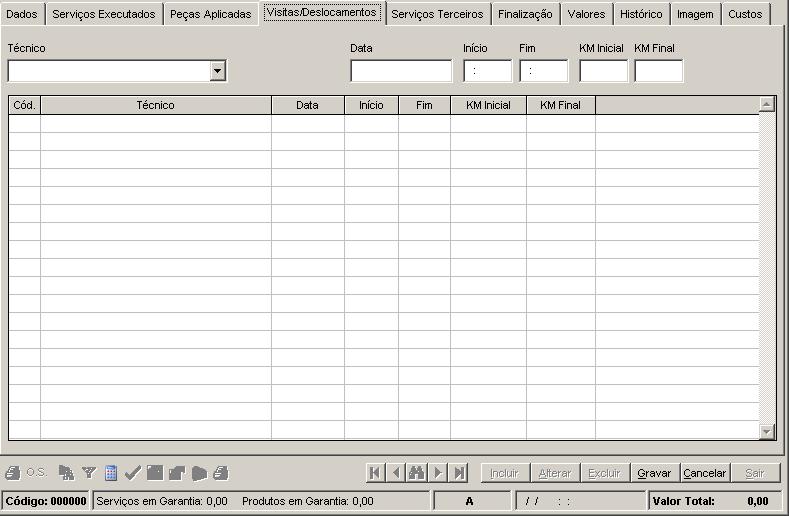This screenshot has height=516, width=789.
Task: Click the KM Inicial column header
Action: click(x=488, y=105)
